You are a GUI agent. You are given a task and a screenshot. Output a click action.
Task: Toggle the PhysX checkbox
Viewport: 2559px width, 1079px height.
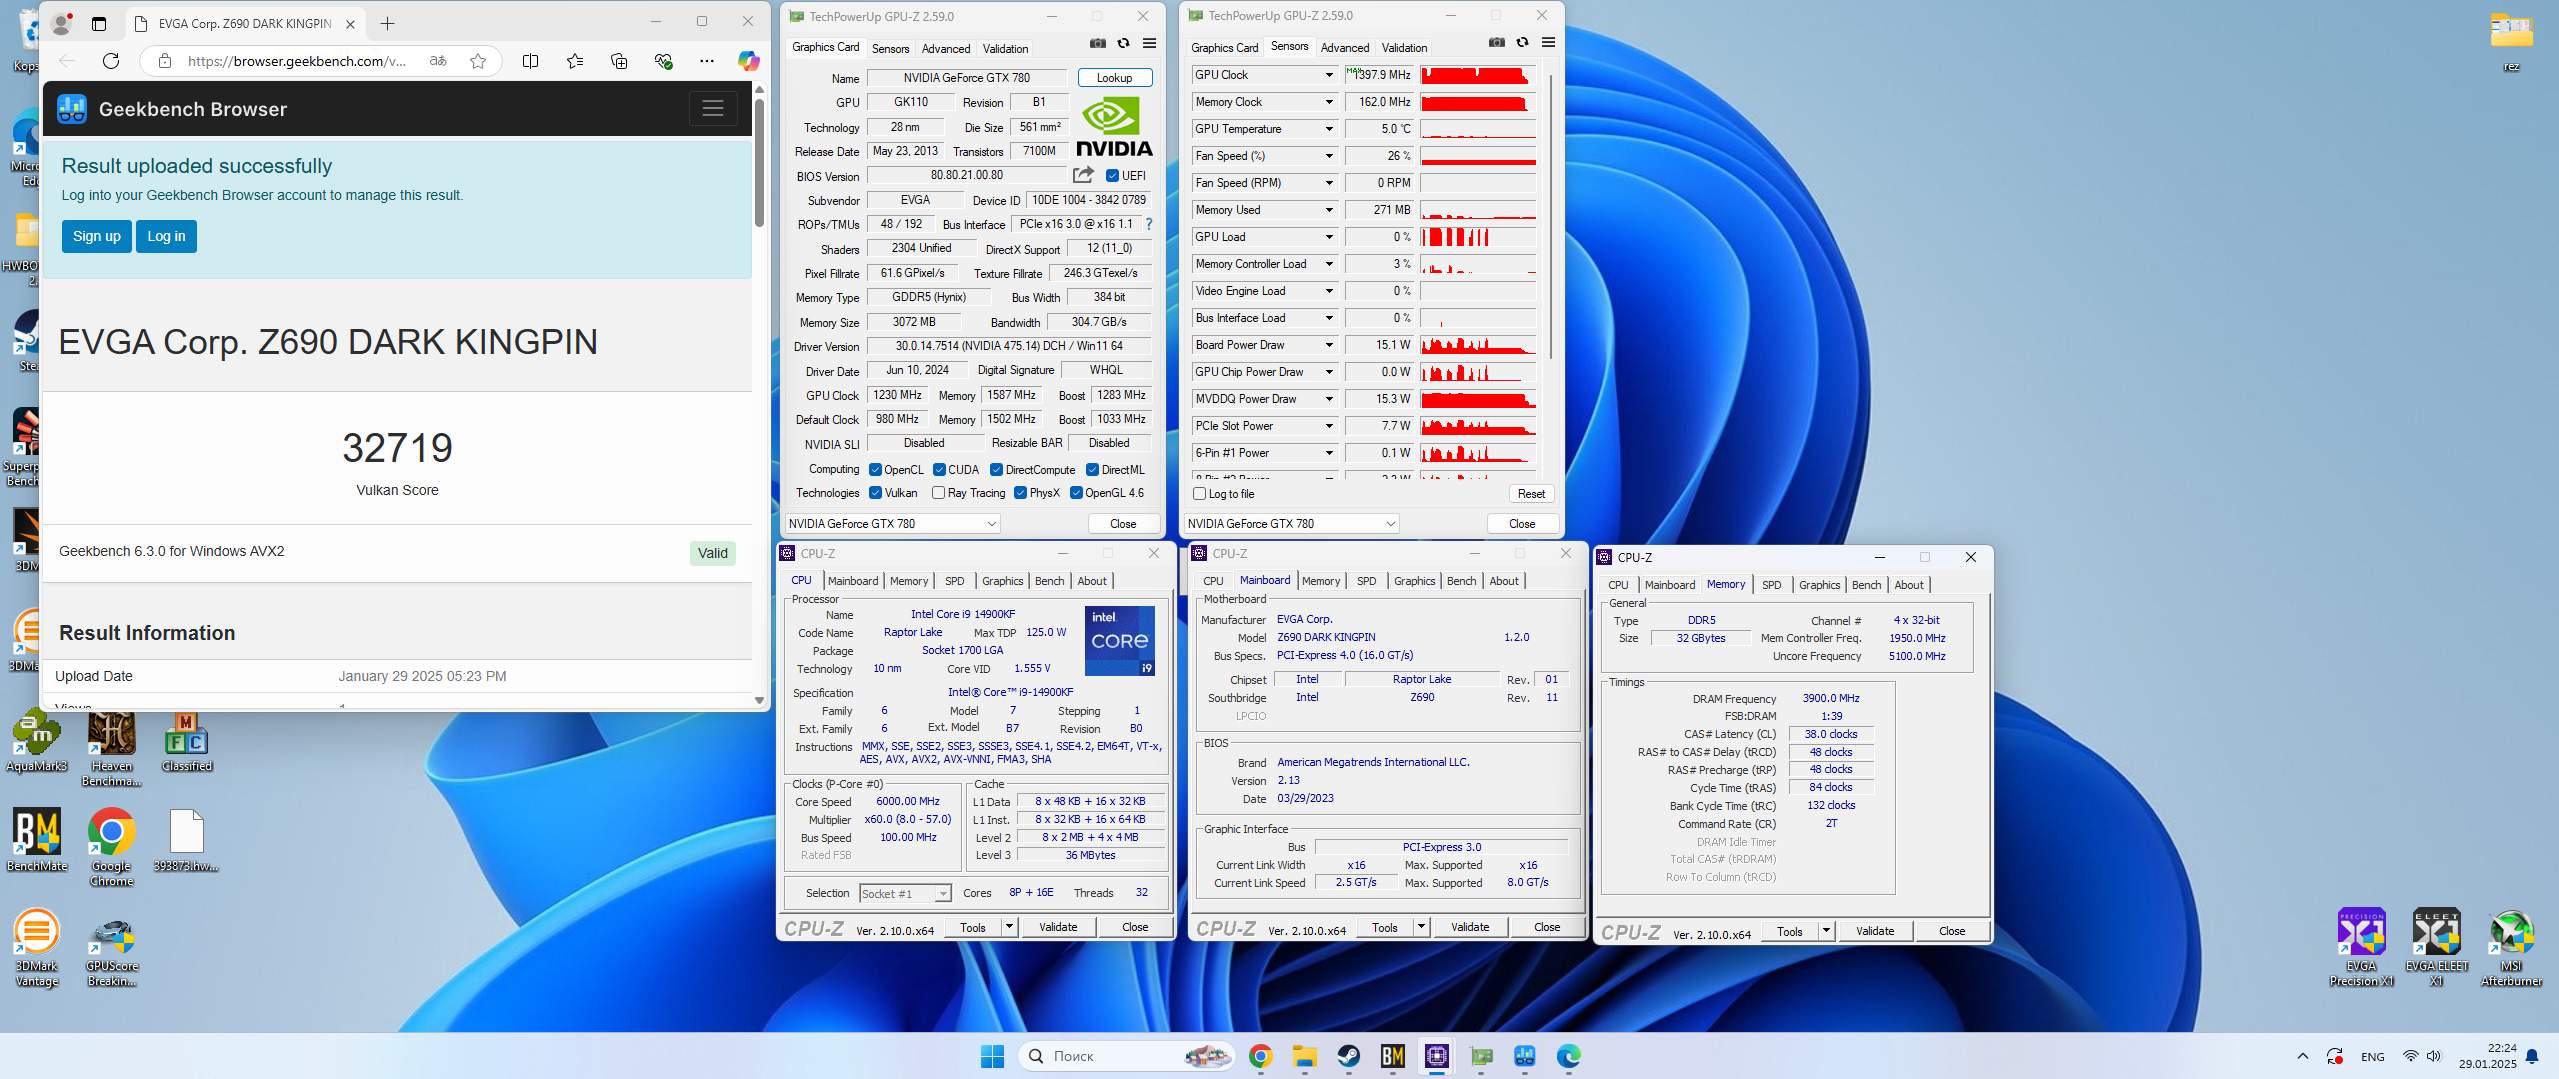click(1020, 493)
